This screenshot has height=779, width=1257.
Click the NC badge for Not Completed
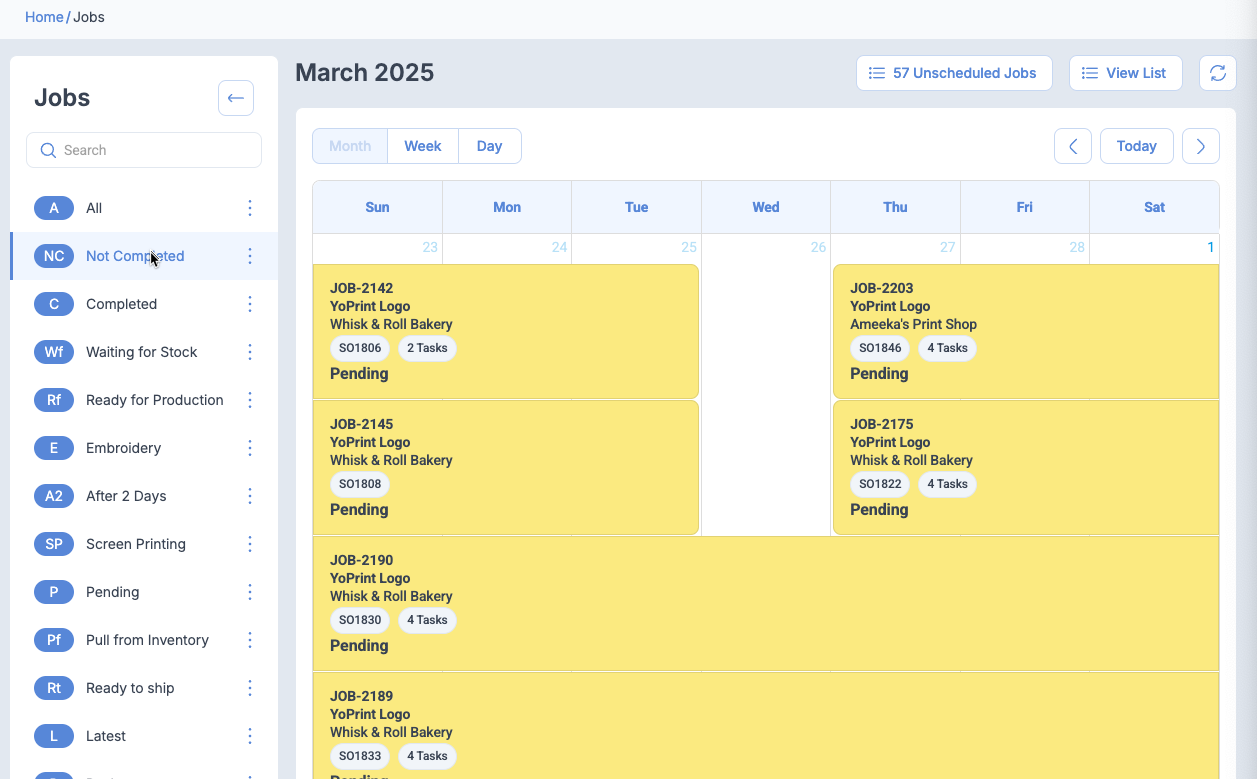click(x=54, y=256)
